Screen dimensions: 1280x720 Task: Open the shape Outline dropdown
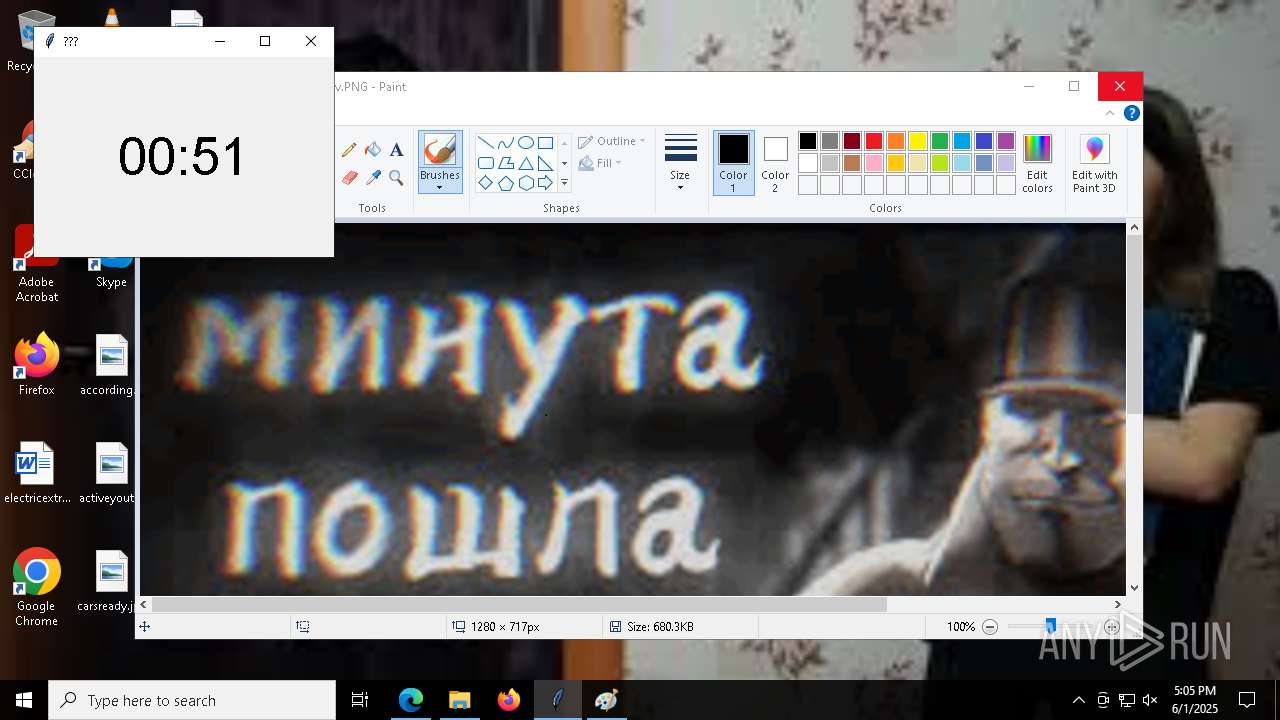pyautogui.click(x=611, y=141)
